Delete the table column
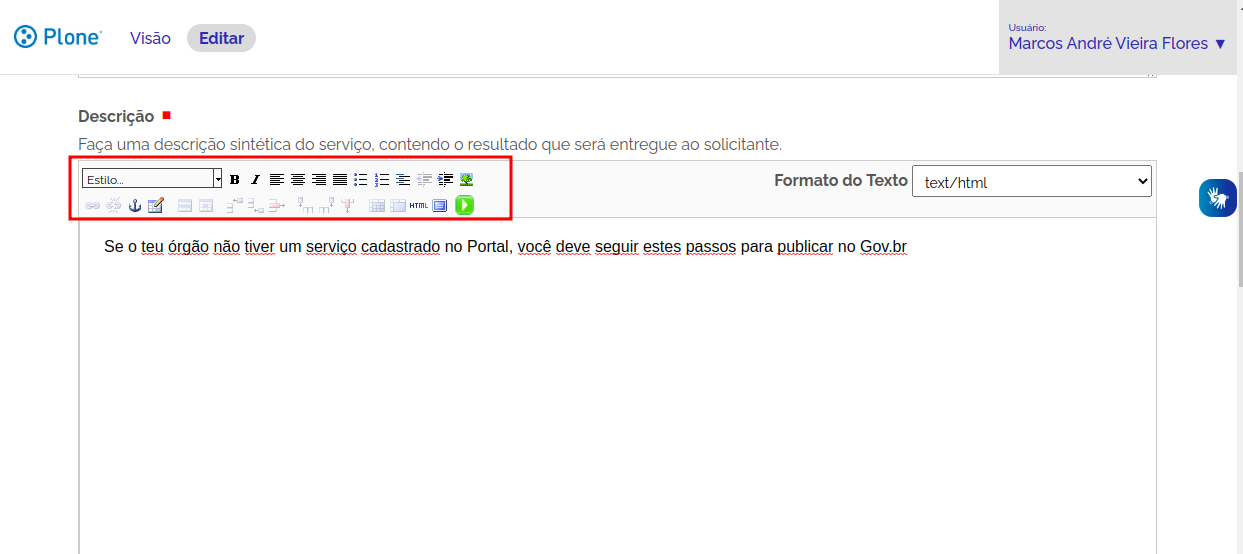 (x=348, y=205)
